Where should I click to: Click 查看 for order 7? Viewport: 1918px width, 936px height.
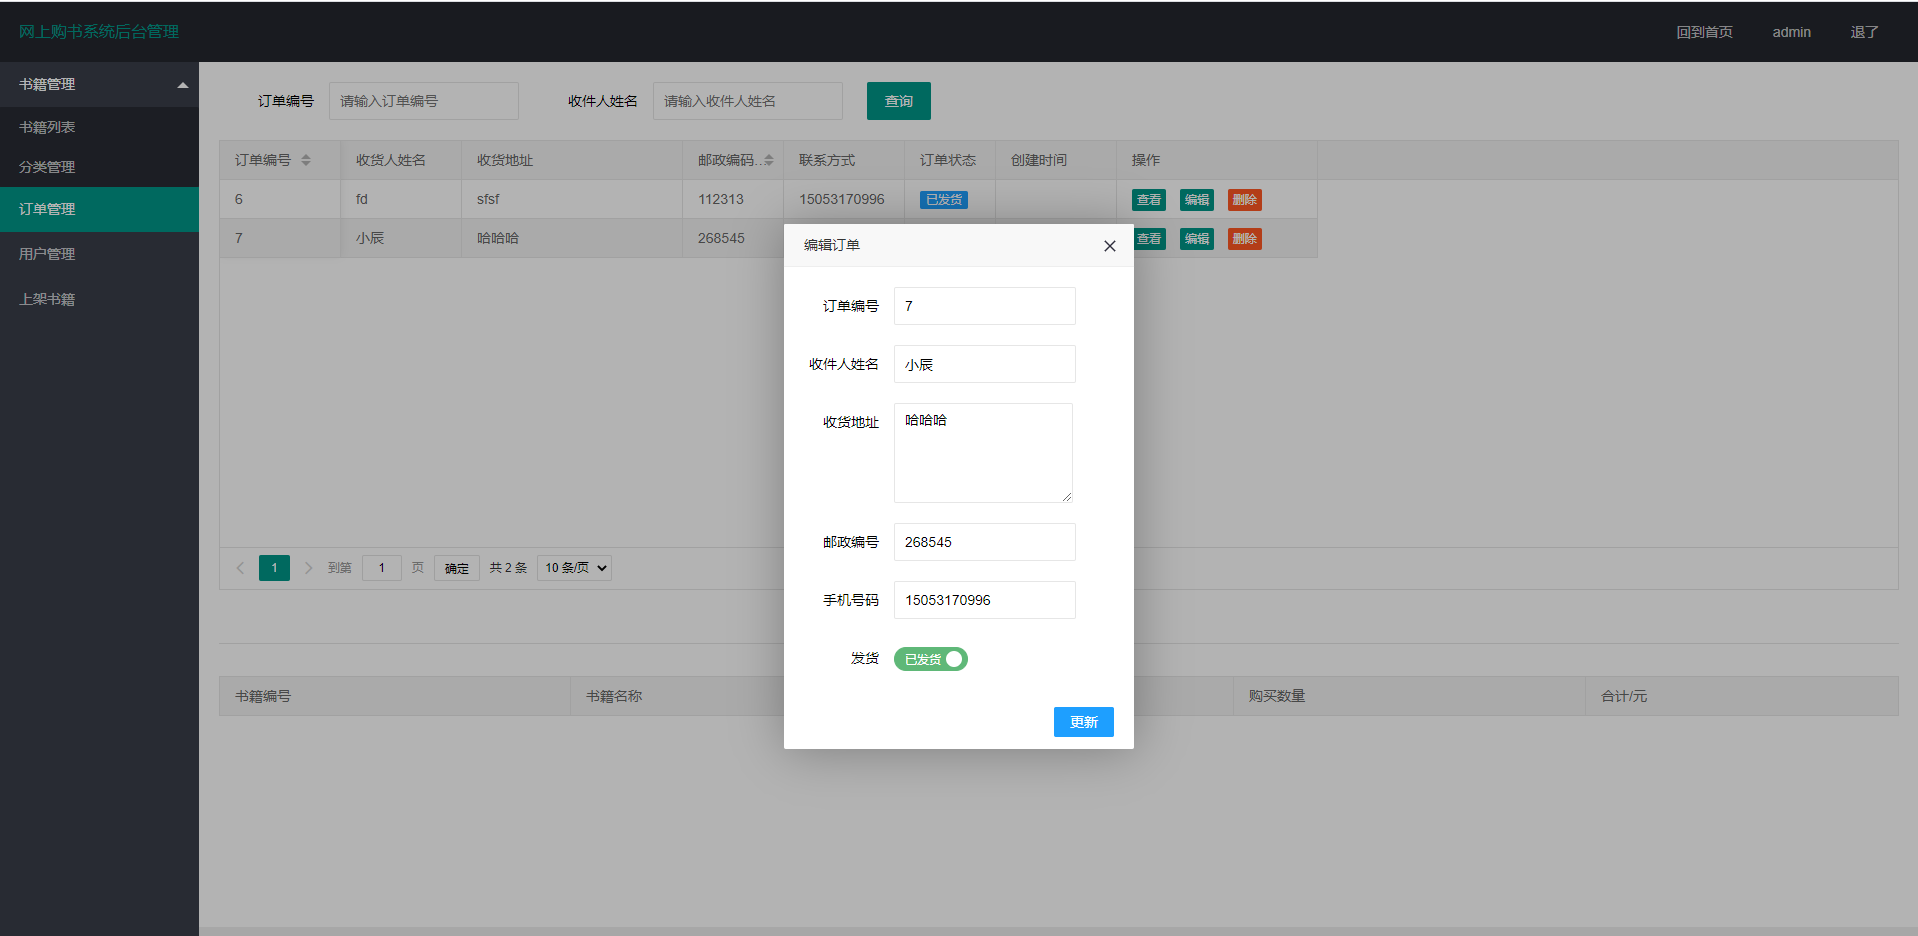coord(1150,239)
